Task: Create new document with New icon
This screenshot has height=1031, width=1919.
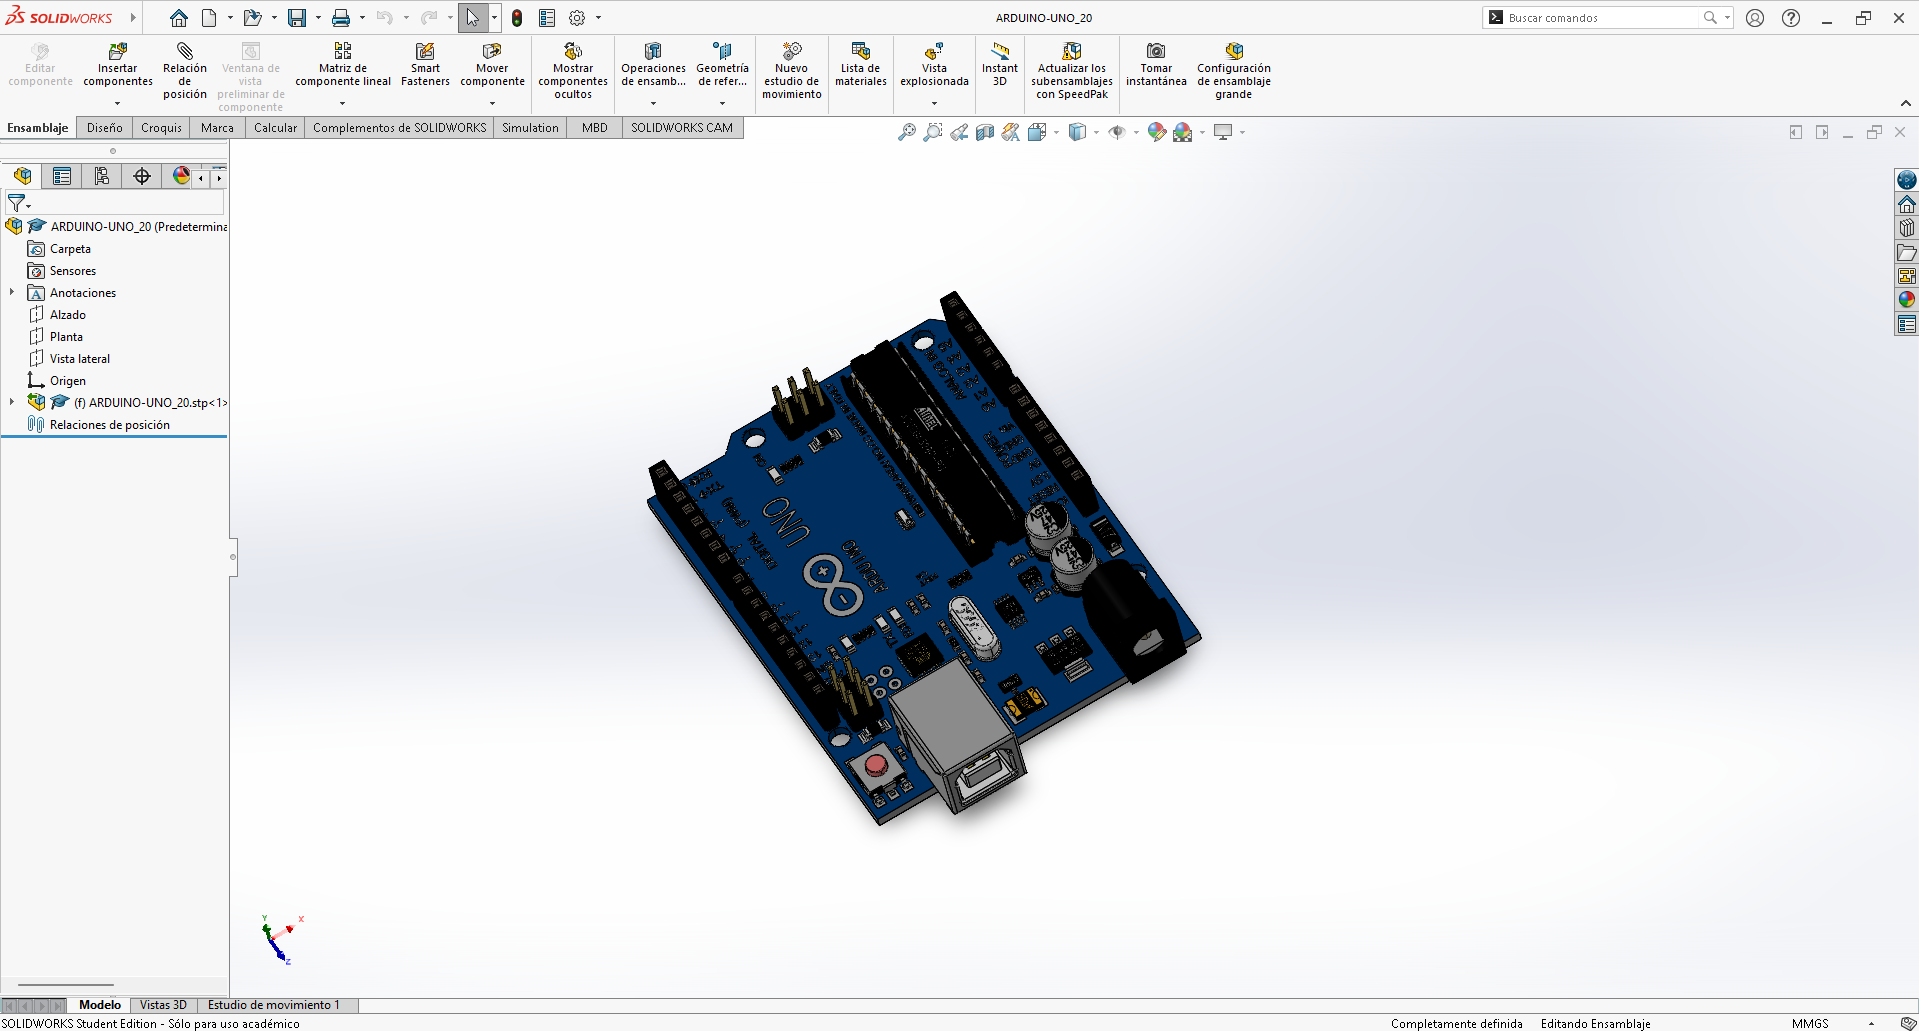Action: point(209,18)
